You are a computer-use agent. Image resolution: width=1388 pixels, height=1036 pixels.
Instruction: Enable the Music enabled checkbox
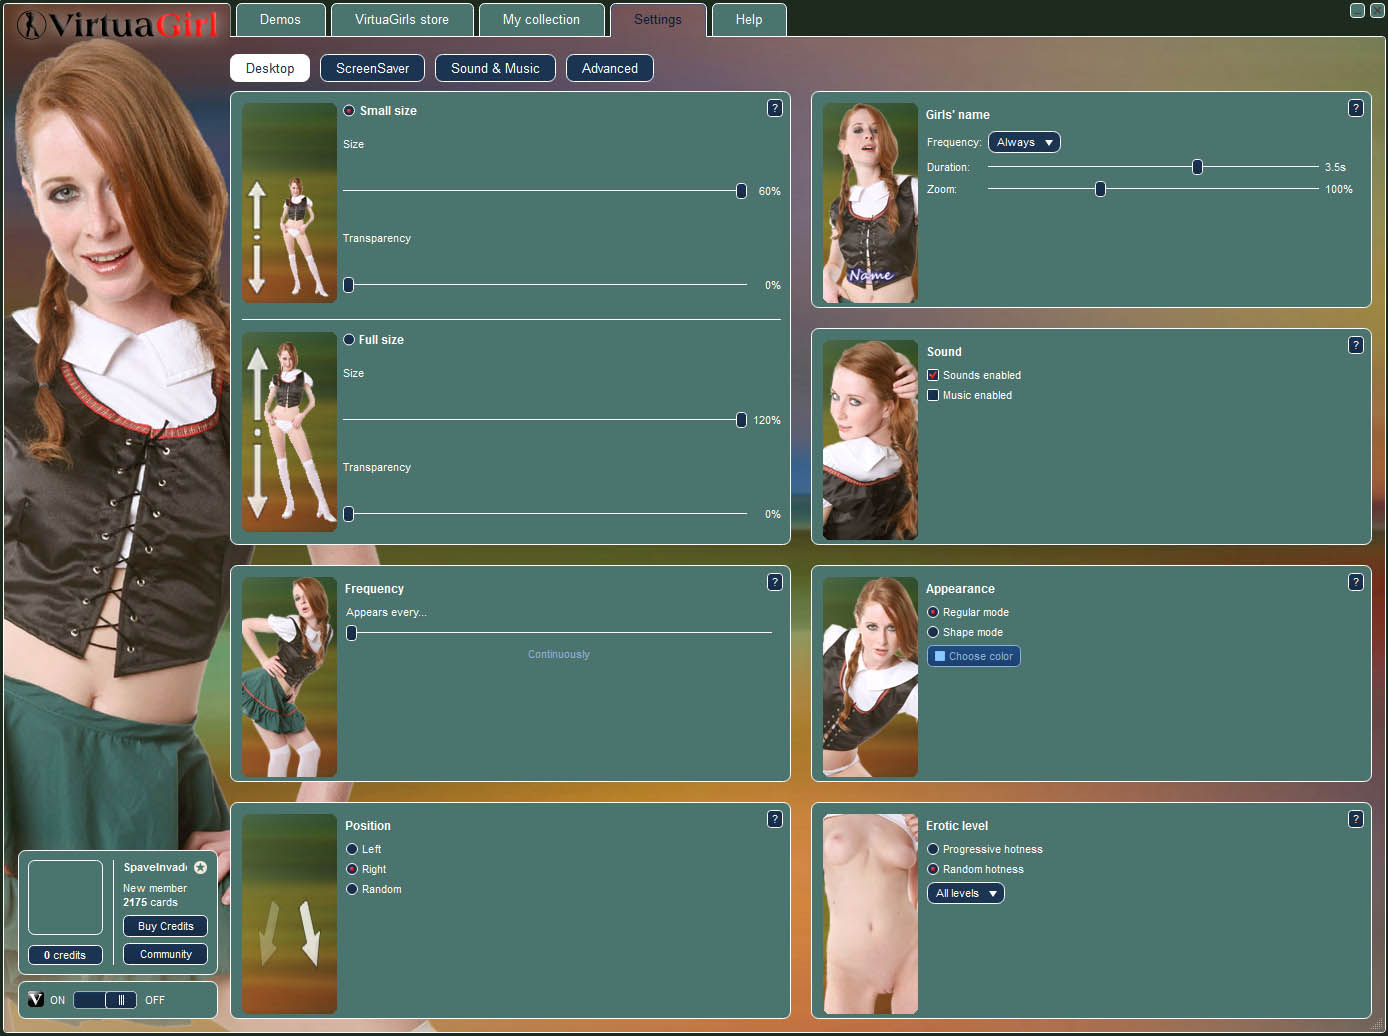click(933, 395)
